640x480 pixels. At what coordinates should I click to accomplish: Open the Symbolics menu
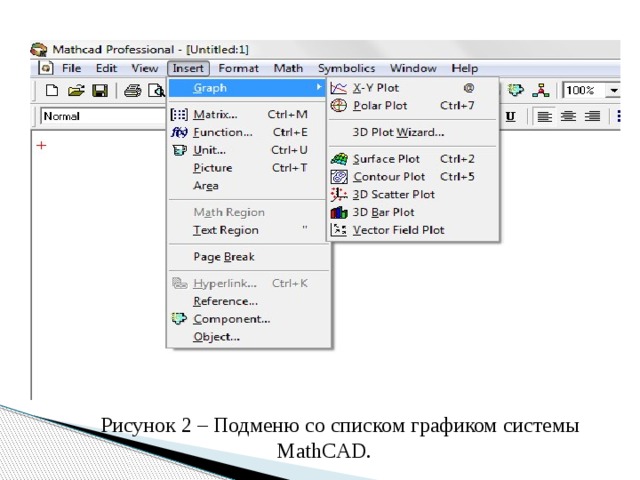pyautogui.click(x=347, y=68)
